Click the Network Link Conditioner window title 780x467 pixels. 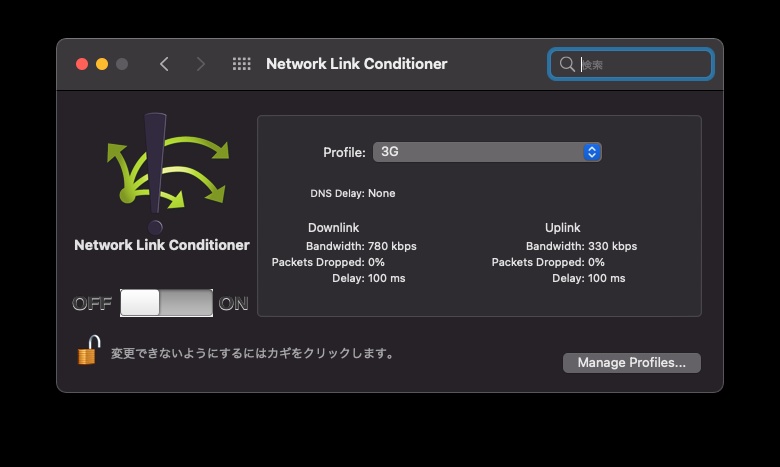click(357, 64)
